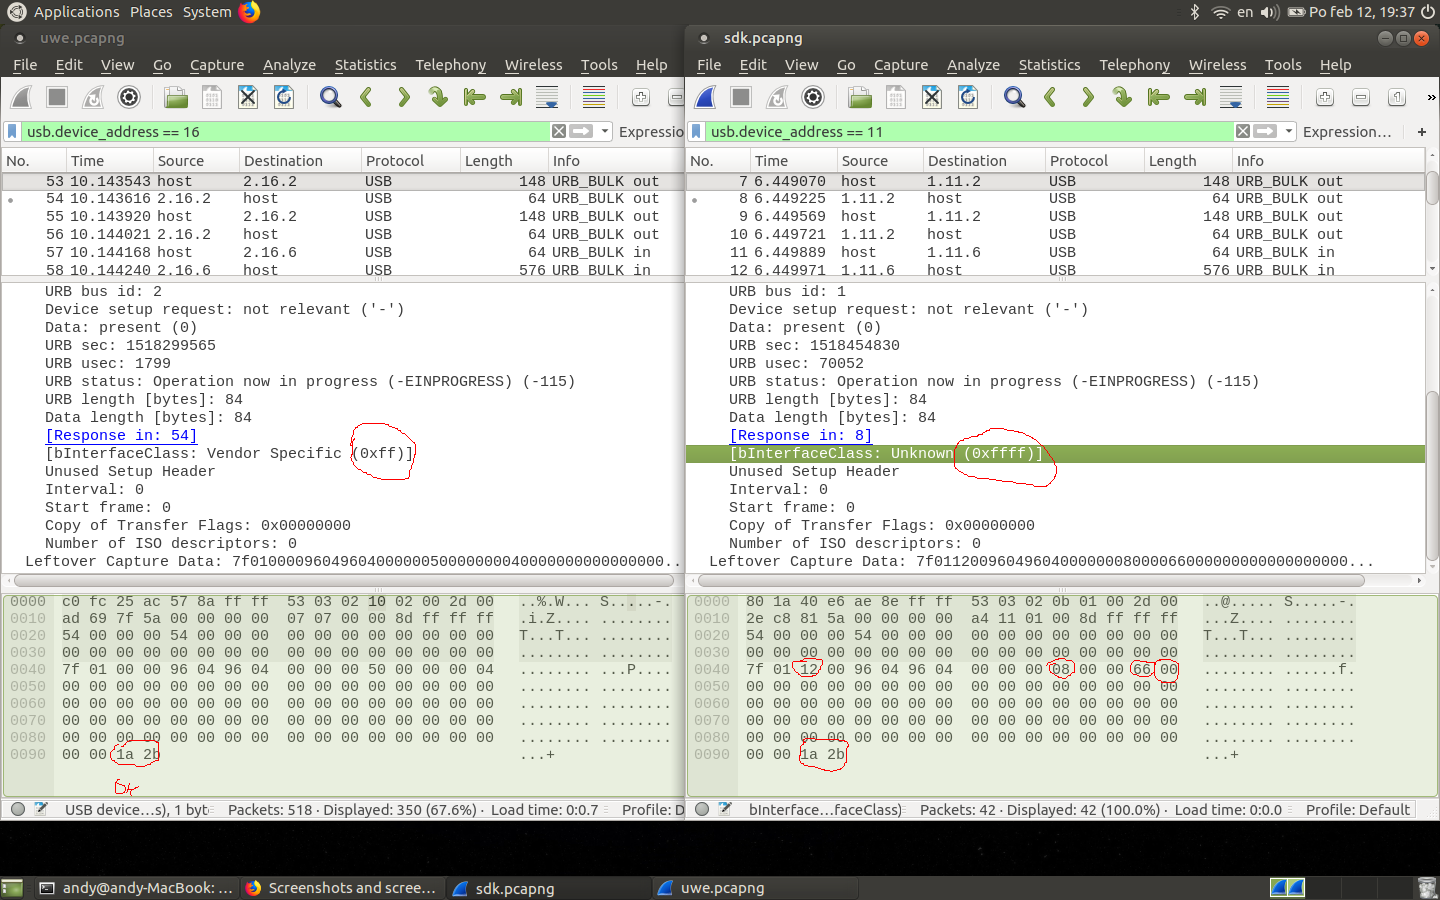
Task: Restart capture in uwe.pcapng window
Action: (x=93, y=97)
